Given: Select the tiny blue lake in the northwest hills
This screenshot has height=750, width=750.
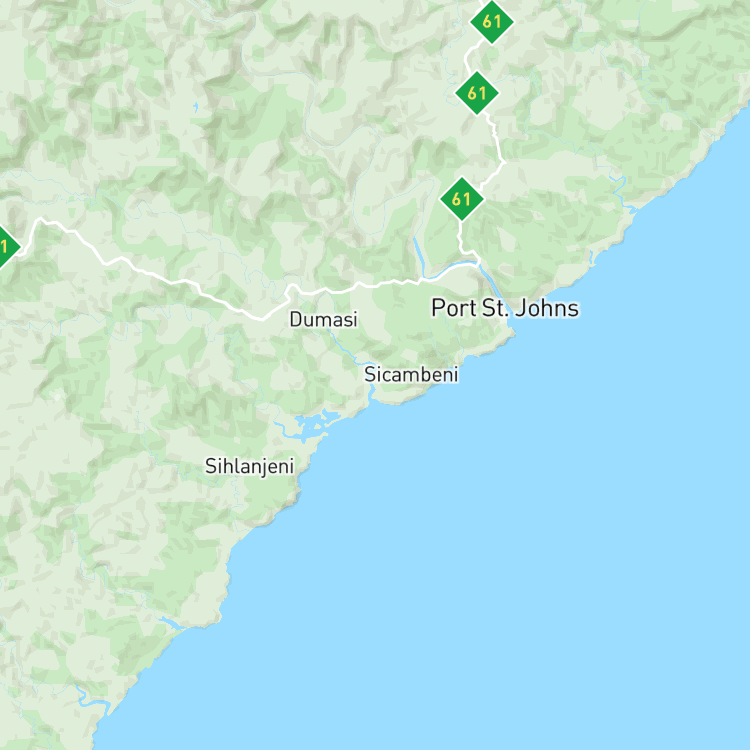Looking at the screenshot, I should (x=195, y=107).
